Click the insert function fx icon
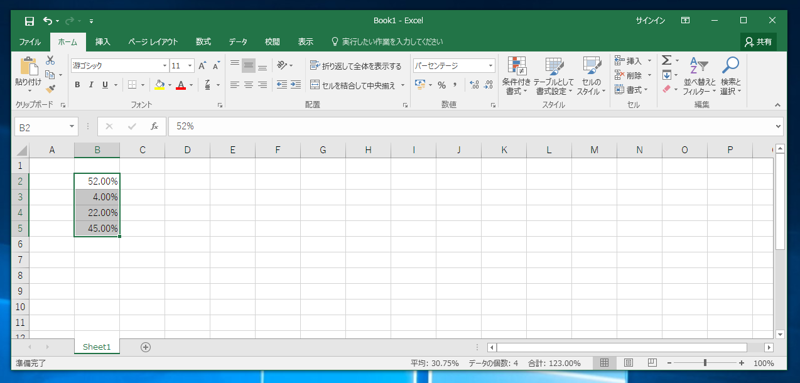This screenshot has height=383, width=800. coord(154,126)
